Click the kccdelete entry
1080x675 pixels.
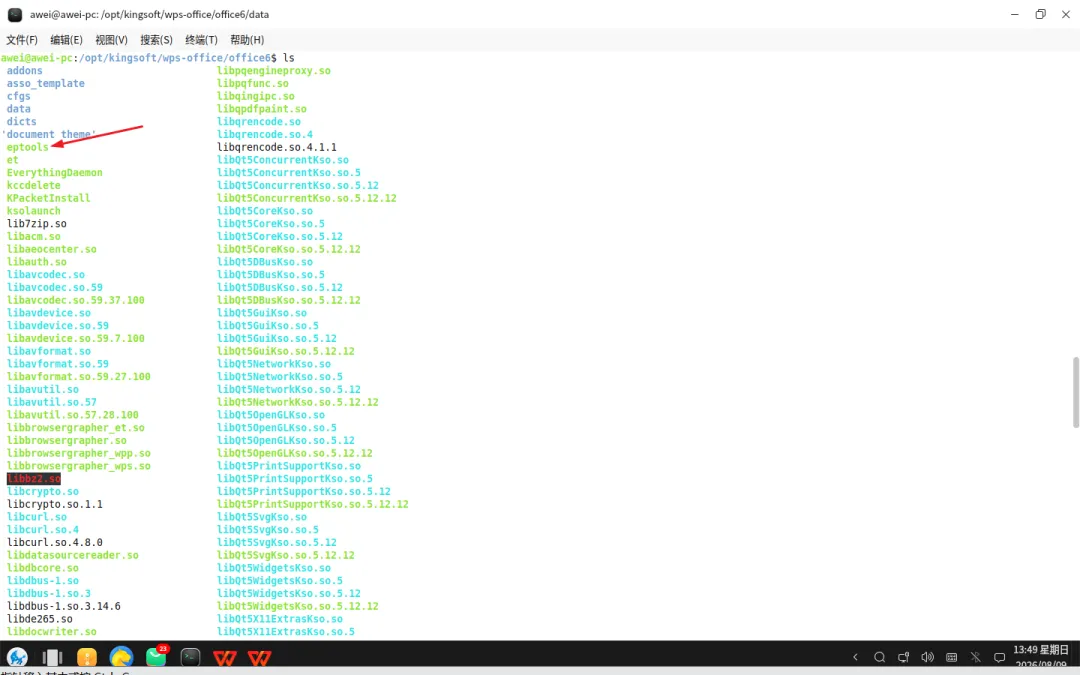(34, 185)
